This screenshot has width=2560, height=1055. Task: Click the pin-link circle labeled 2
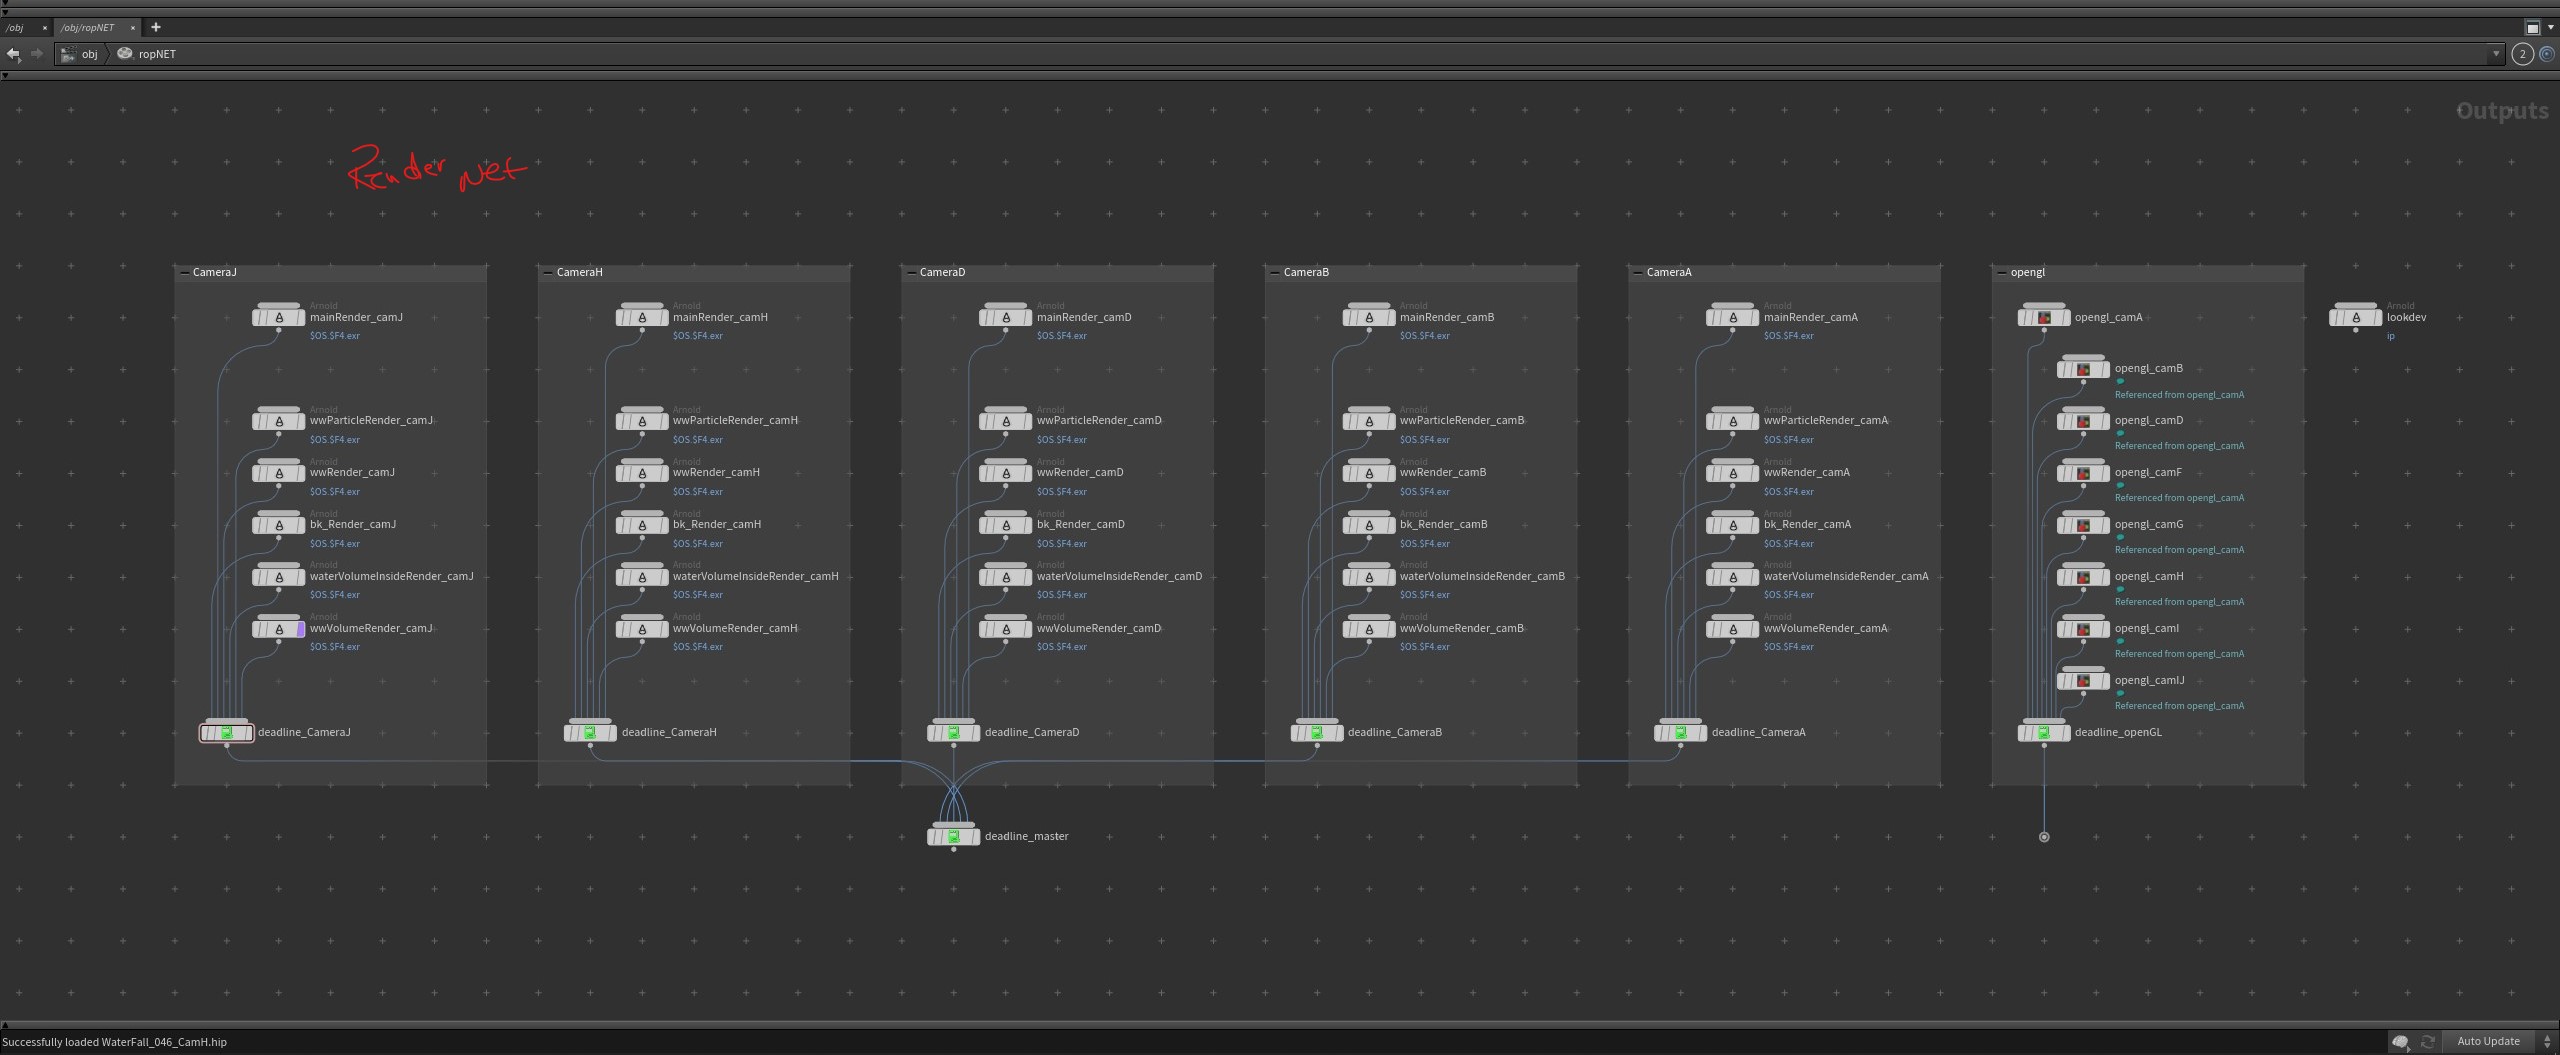tap(2522, 54)
